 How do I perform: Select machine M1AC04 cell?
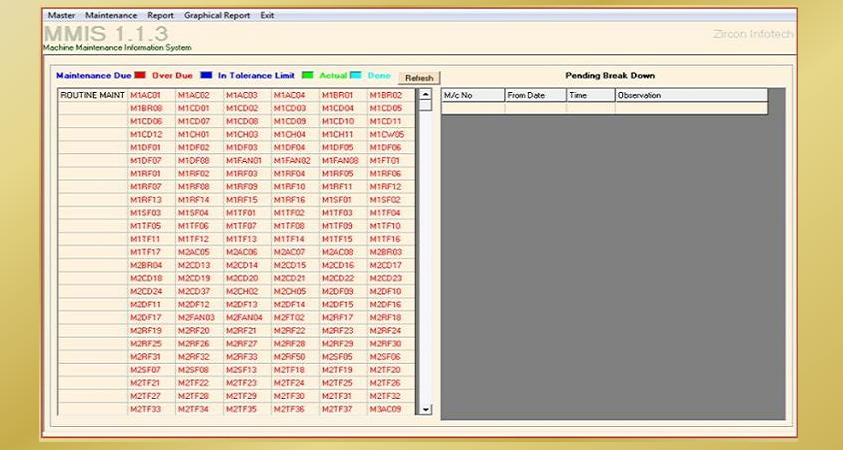[x=295, y=95]
